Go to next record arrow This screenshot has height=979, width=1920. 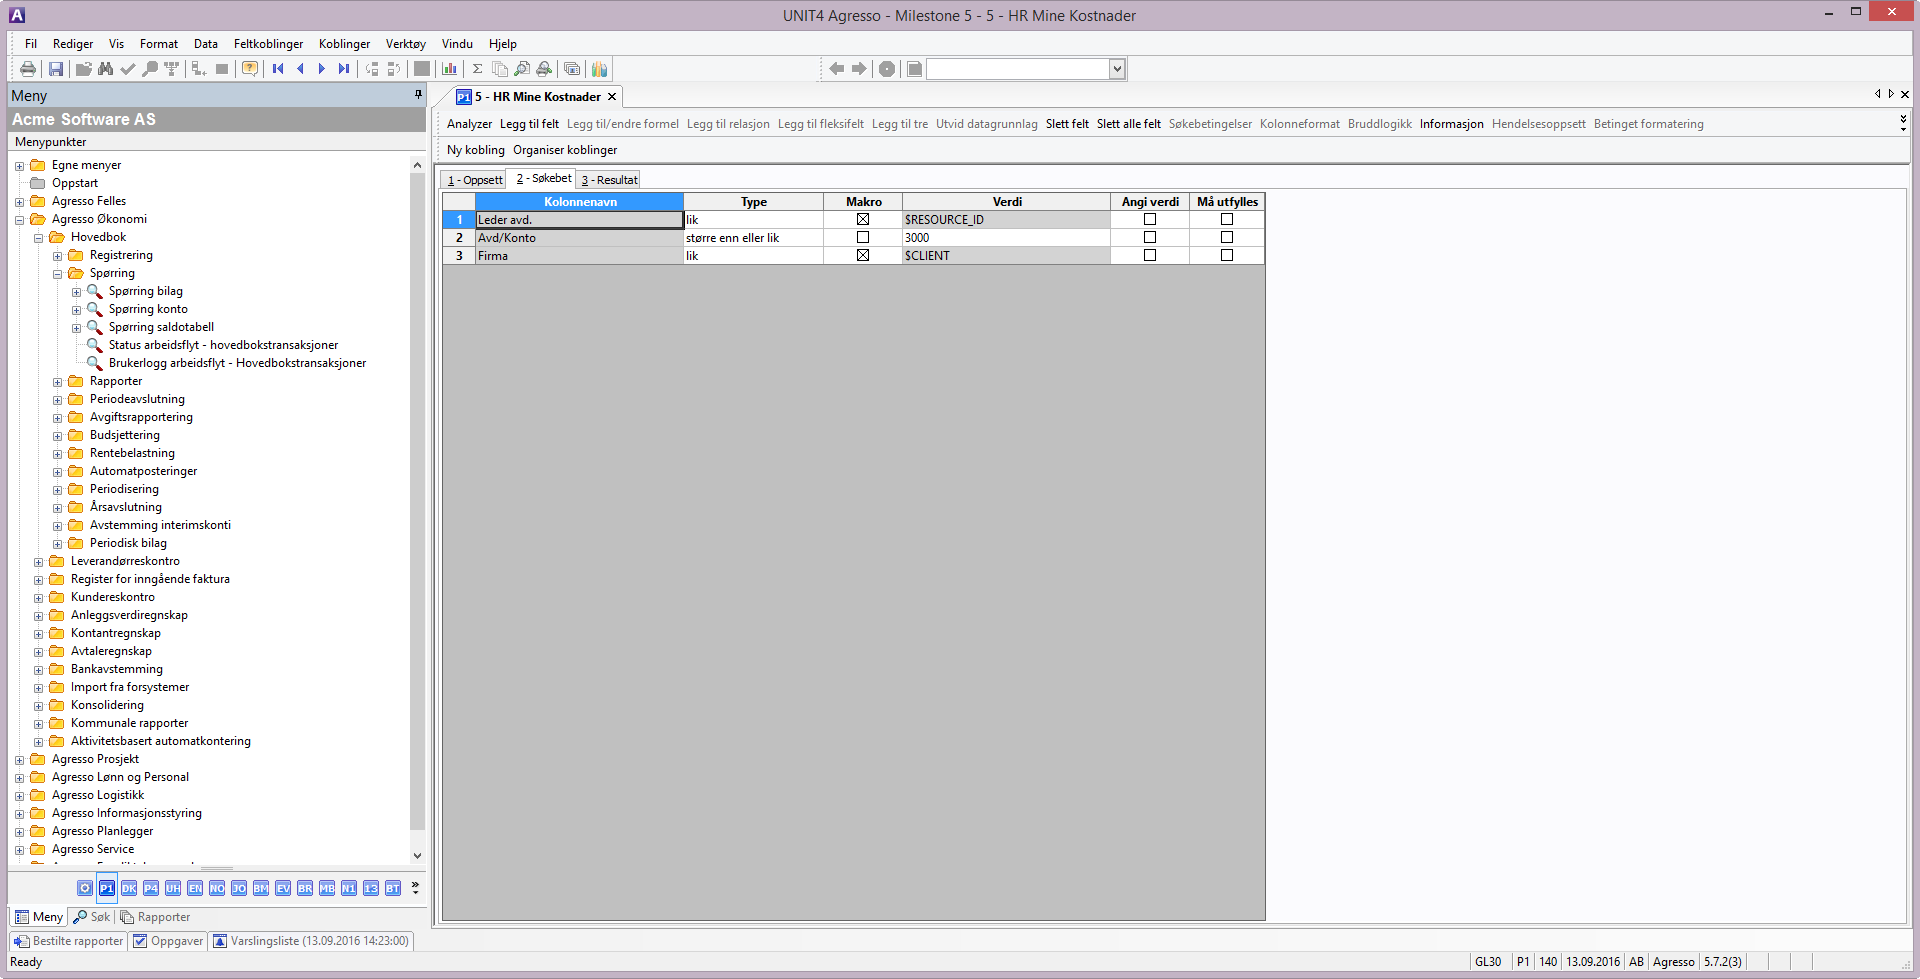[x=322, y=69]
